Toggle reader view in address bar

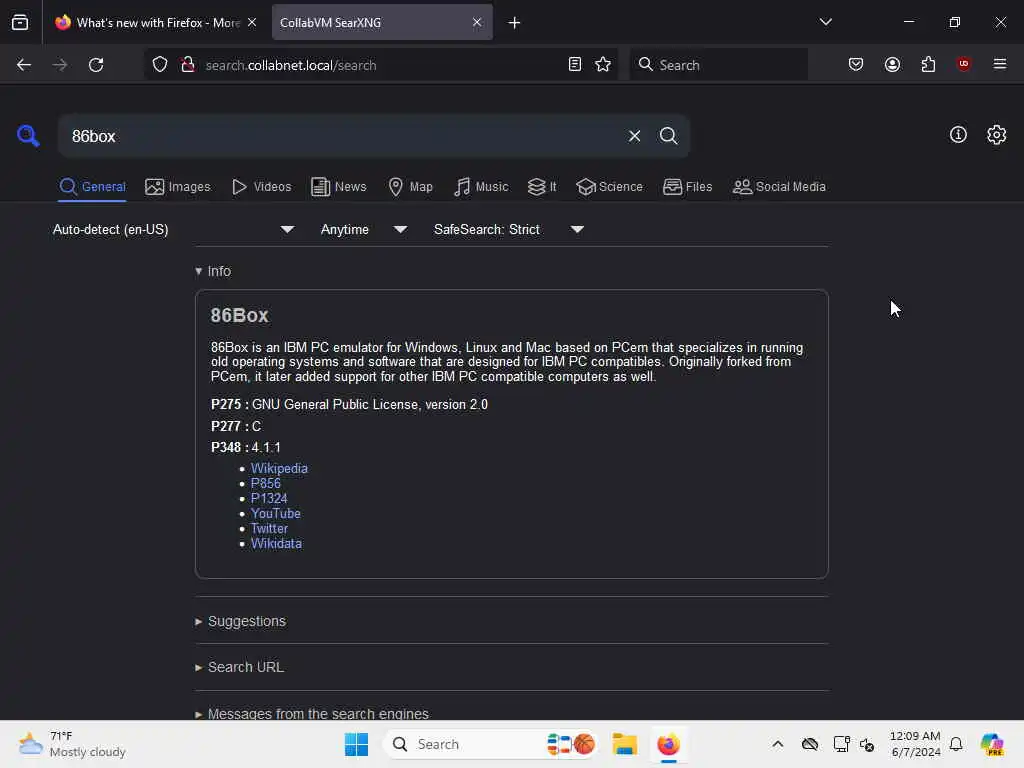(x=575, y=64)
